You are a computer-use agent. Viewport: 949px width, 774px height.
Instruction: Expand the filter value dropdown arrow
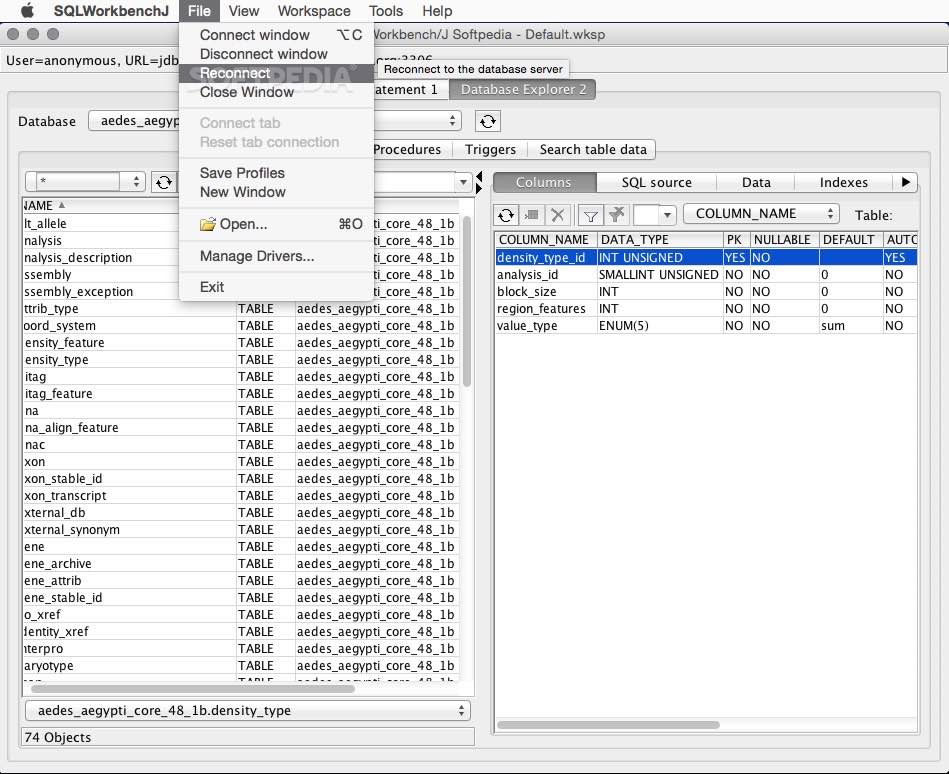click(x=667, y=214)
